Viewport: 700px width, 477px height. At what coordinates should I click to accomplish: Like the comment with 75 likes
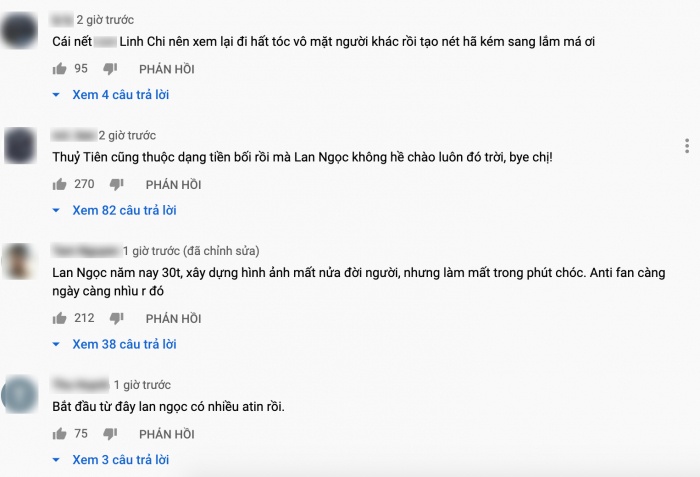tap(59, 434)
